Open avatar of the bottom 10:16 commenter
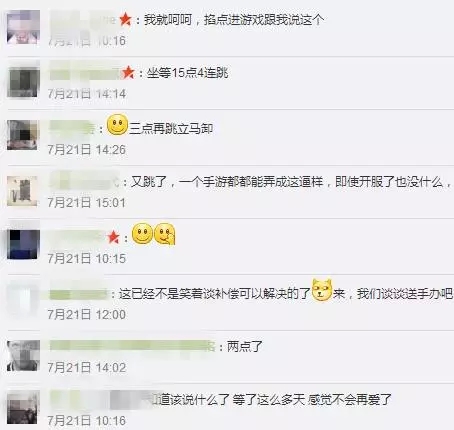The height and width of the screenshot is (430, 454). point(23,408)
